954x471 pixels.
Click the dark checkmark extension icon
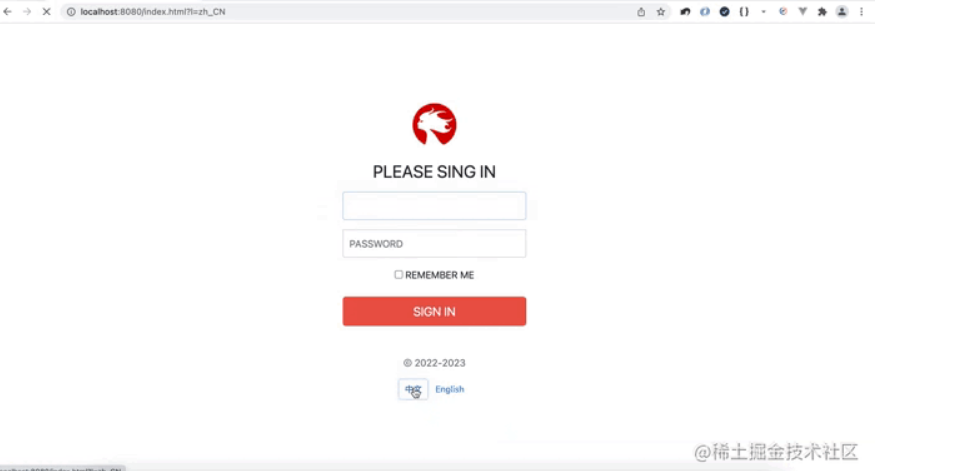click(724, 12)
